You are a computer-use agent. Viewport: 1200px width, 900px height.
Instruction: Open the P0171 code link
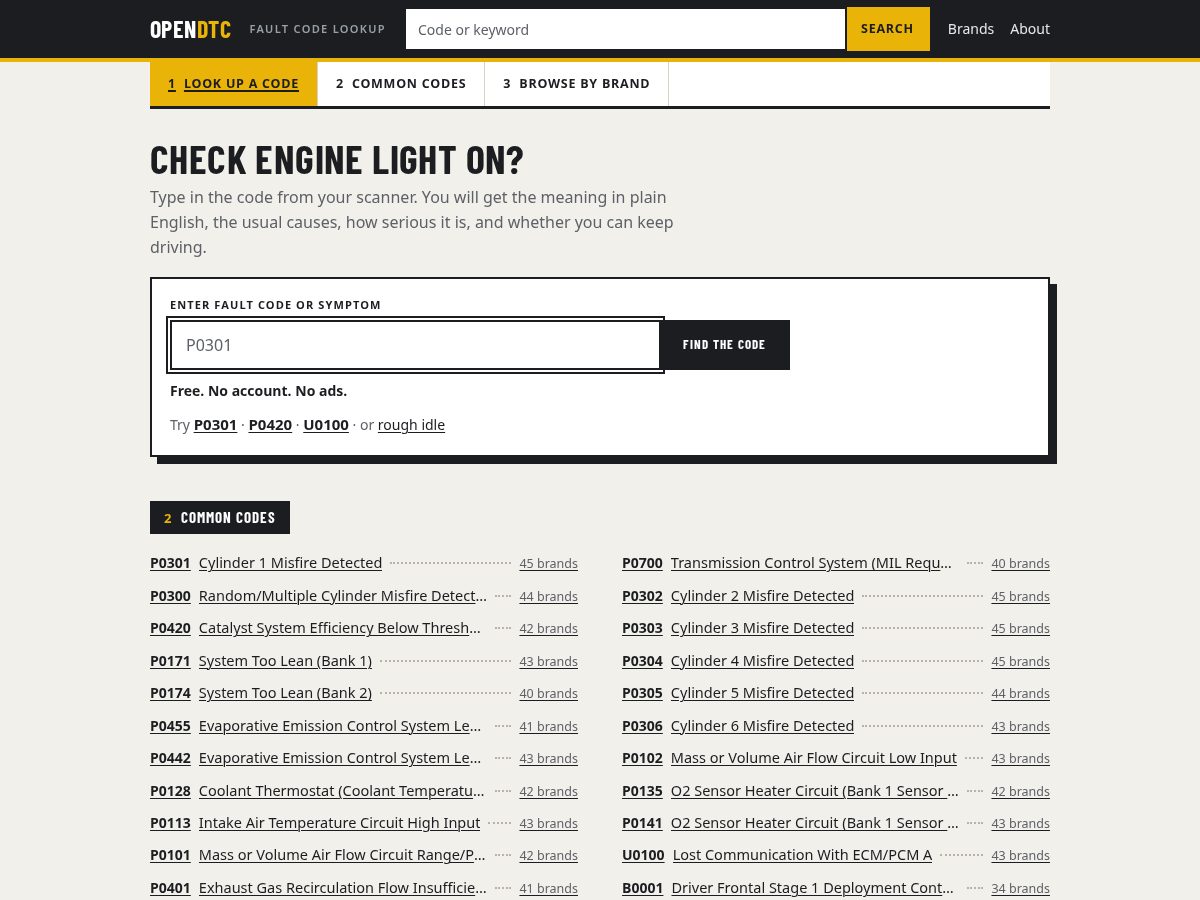point(170,661)
